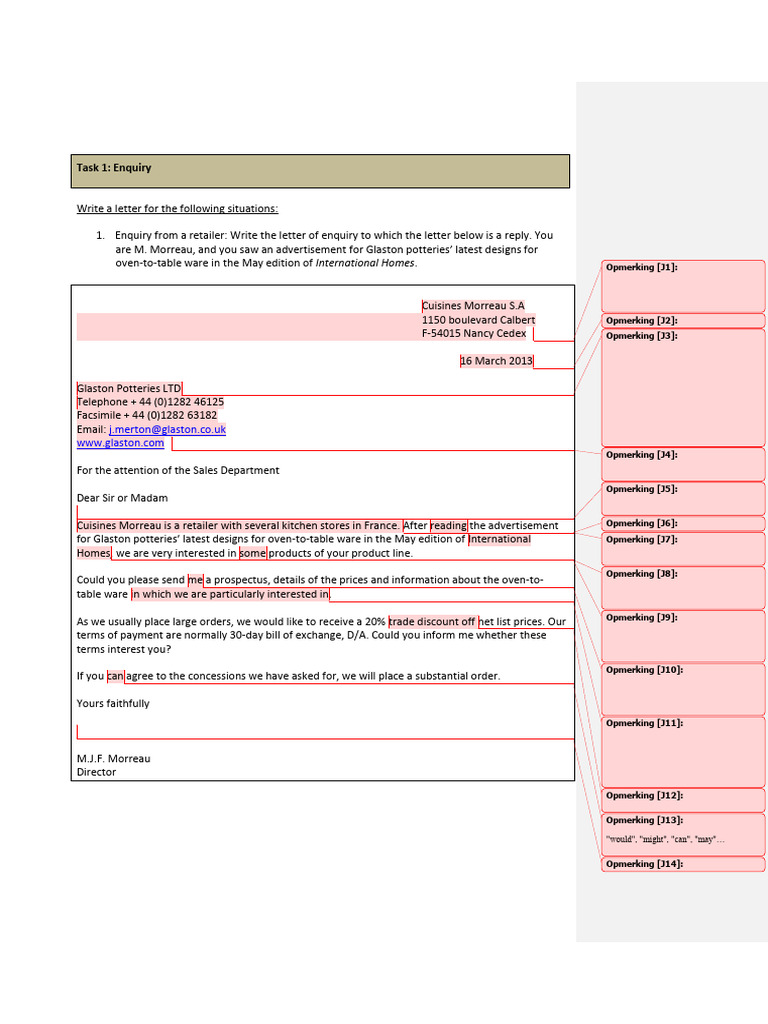The image size is (768, 1024).
Task: Select the Opmerking [J7] comment
Action: [682, 549]
